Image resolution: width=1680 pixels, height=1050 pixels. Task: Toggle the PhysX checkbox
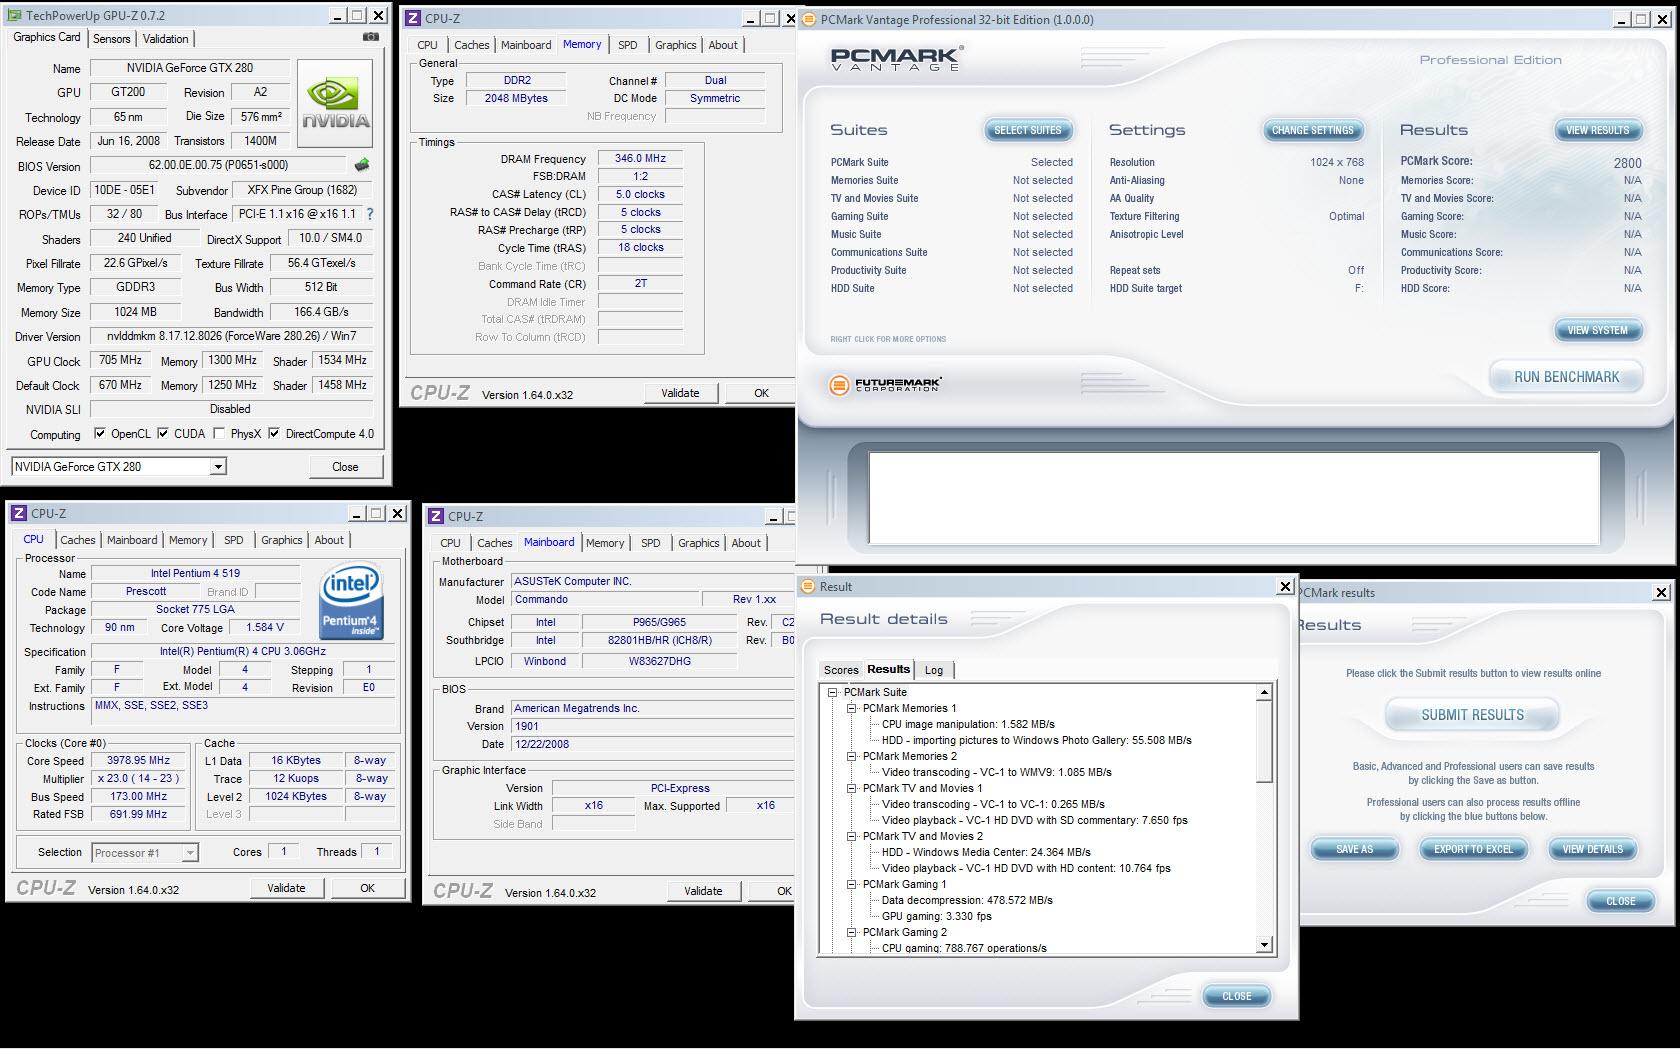219,434
